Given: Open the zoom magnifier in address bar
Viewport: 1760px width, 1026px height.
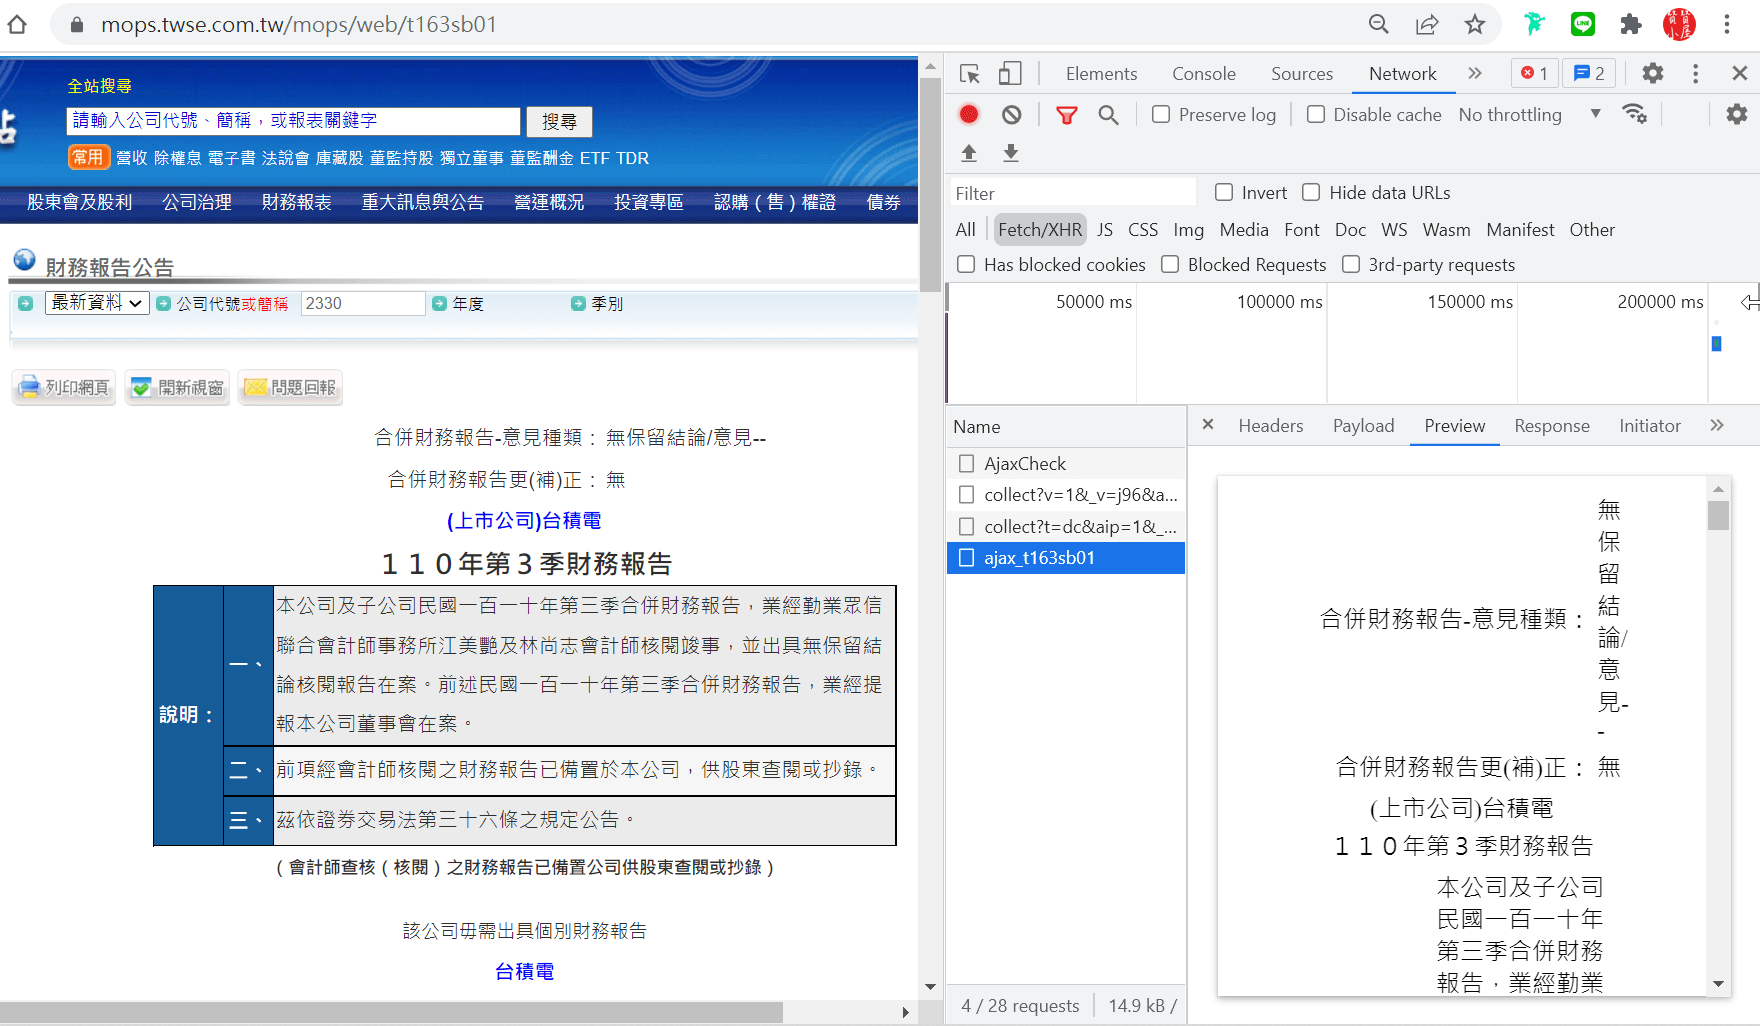Looking at the screenshot, I should point(1379,24).
